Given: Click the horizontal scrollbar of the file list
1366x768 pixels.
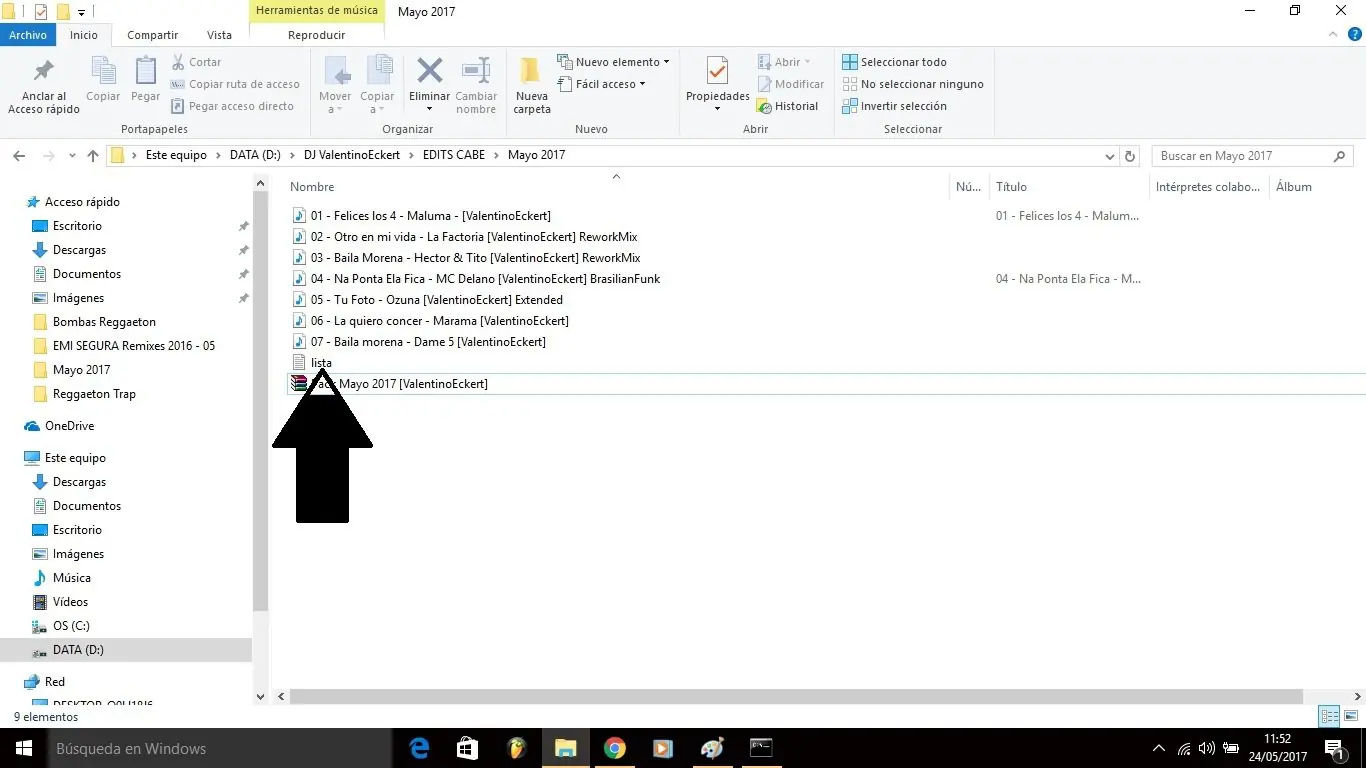Looking at the screenshot, I should [796, 696].
